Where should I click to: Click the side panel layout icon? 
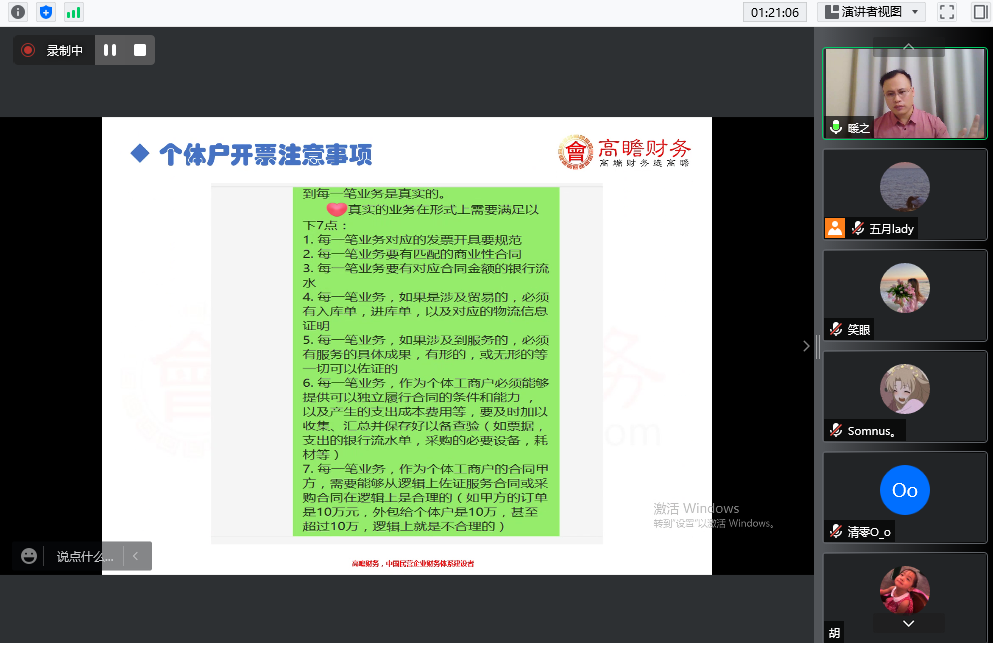(x=979, y=12)
